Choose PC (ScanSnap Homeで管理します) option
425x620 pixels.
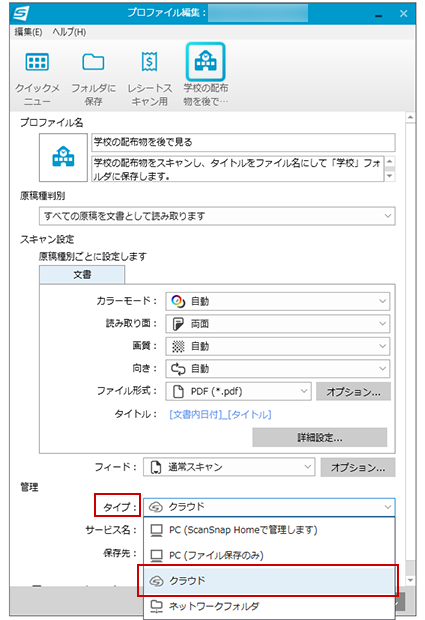[x=269, y=530]
